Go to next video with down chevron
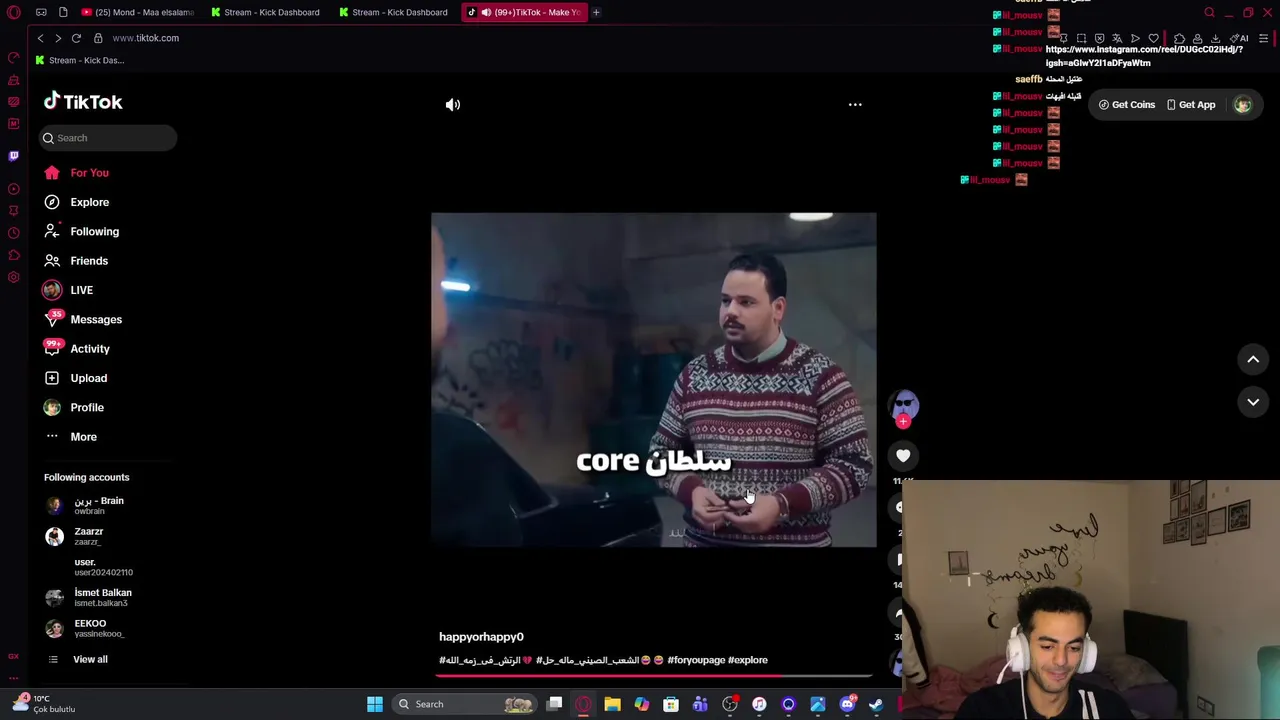This screenshot has height=720, width=1280. (1253, 401)
